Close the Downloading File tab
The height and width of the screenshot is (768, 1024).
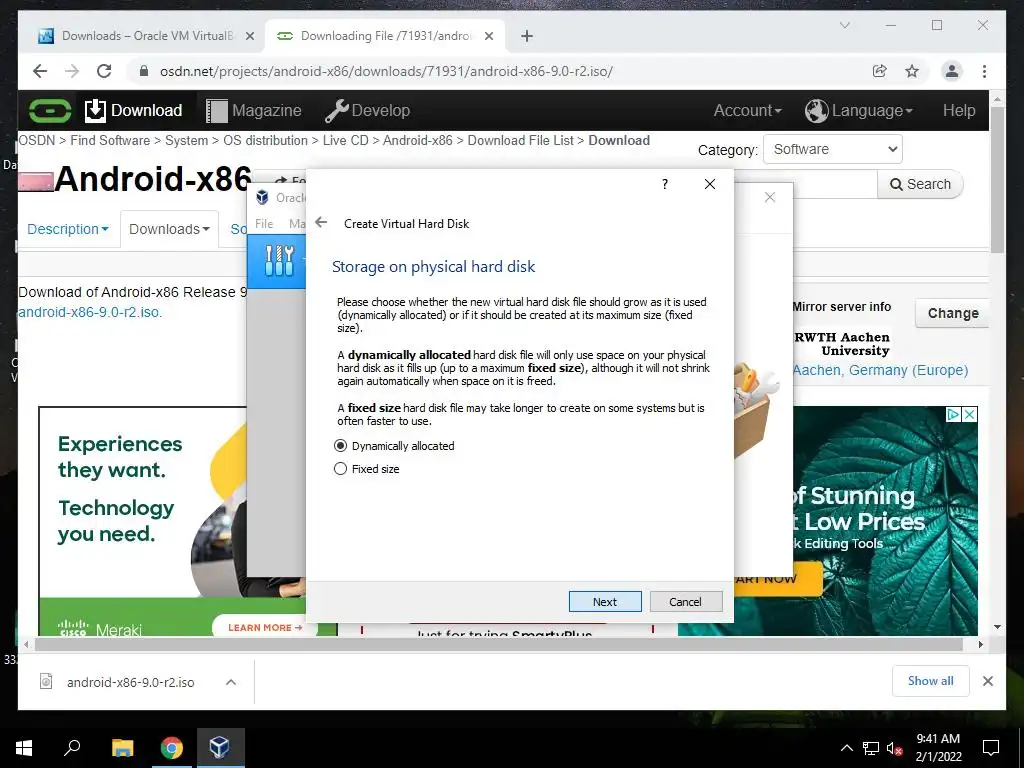488,37
